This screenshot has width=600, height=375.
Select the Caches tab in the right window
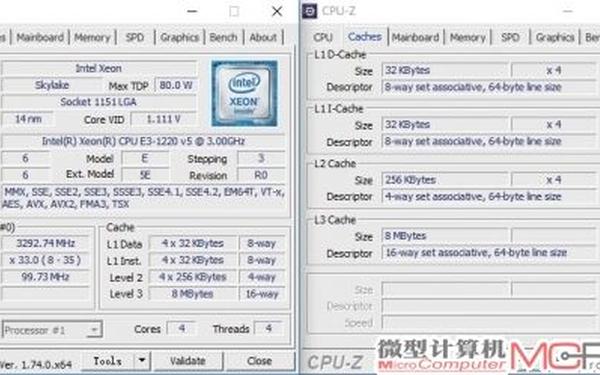[x=365, y=36]
